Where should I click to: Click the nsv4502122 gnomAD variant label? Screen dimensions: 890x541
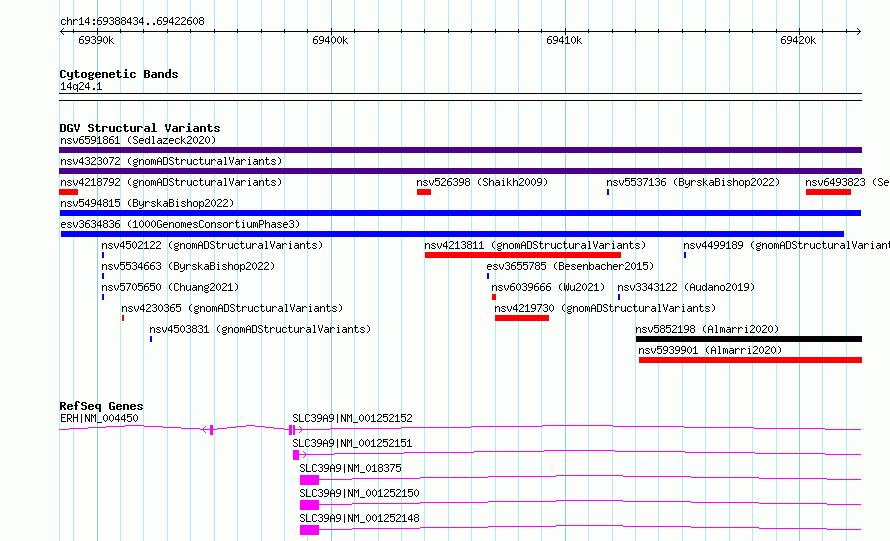click(212, 245)
